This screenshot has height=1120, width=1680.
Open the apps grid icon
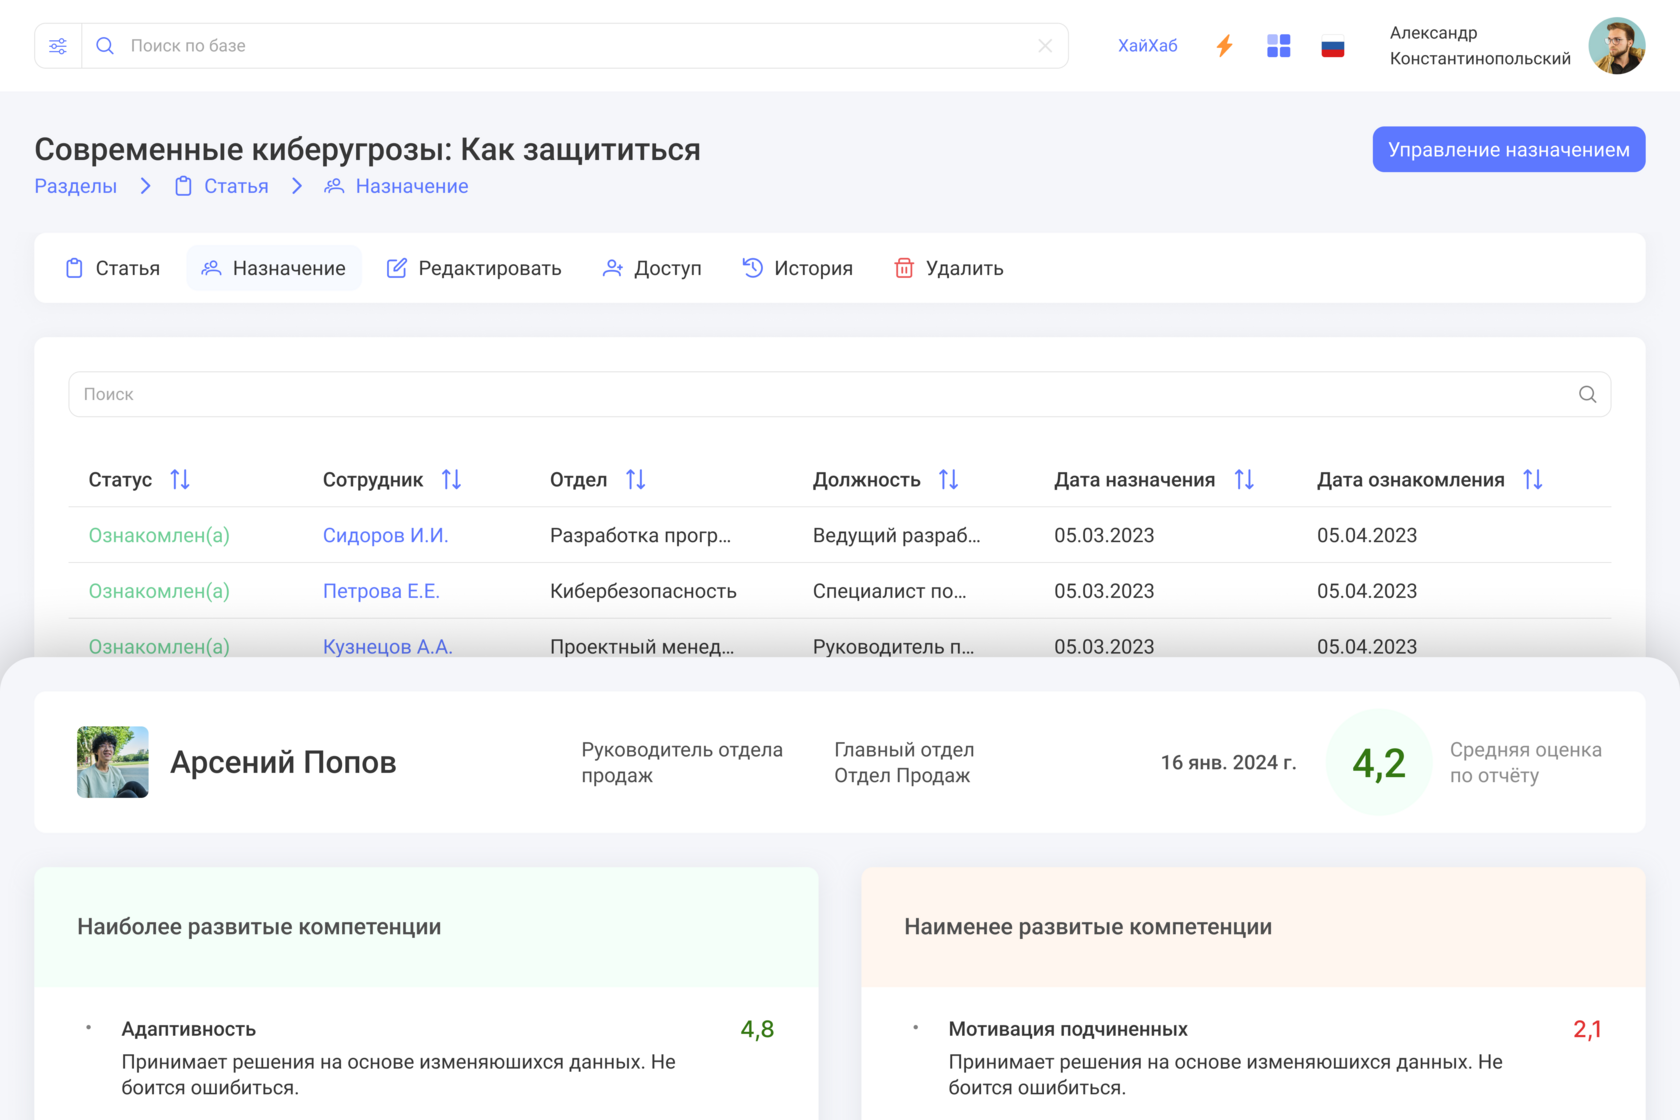(1278, 46)
